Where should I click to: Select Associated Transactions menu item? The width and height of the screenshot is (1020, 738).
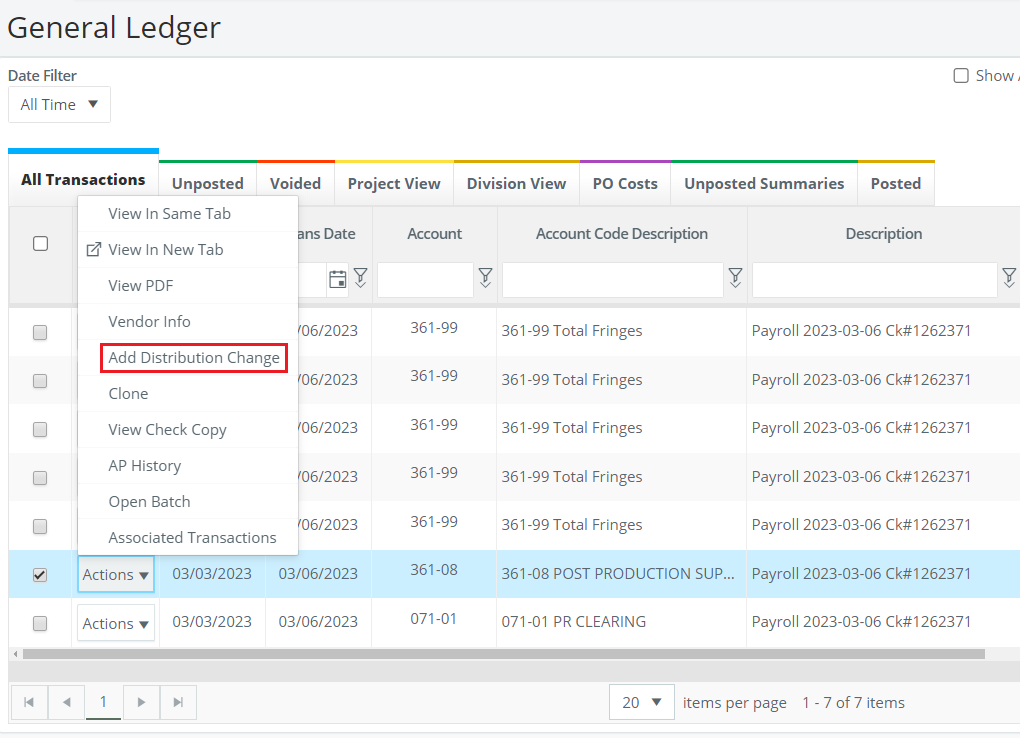(188, 538)
